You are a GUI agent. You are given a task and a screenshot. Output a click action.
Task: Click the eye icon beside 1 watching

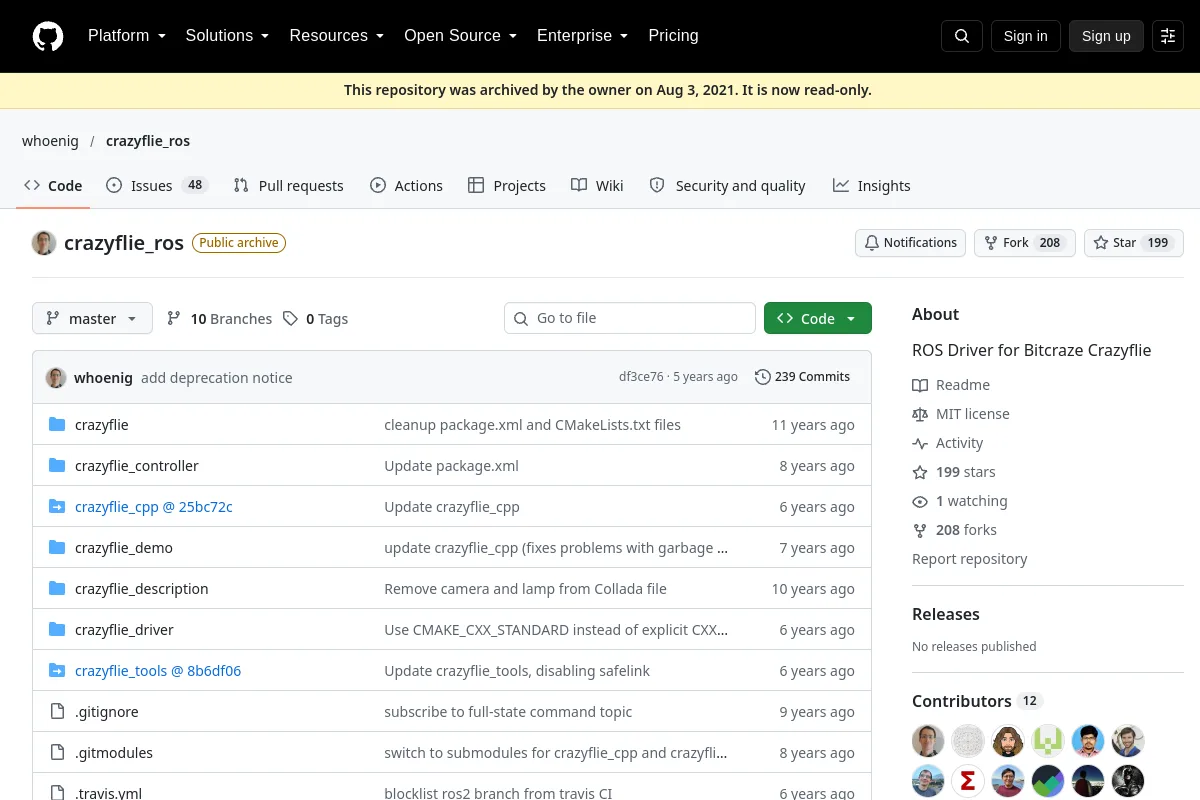920,501
